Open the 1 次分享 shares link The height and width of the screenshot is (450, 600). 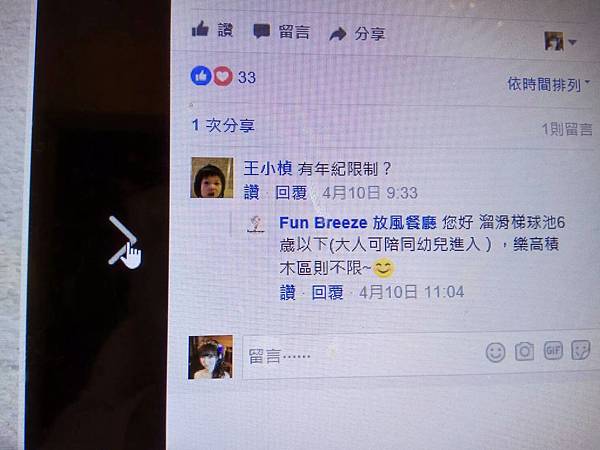223,125
